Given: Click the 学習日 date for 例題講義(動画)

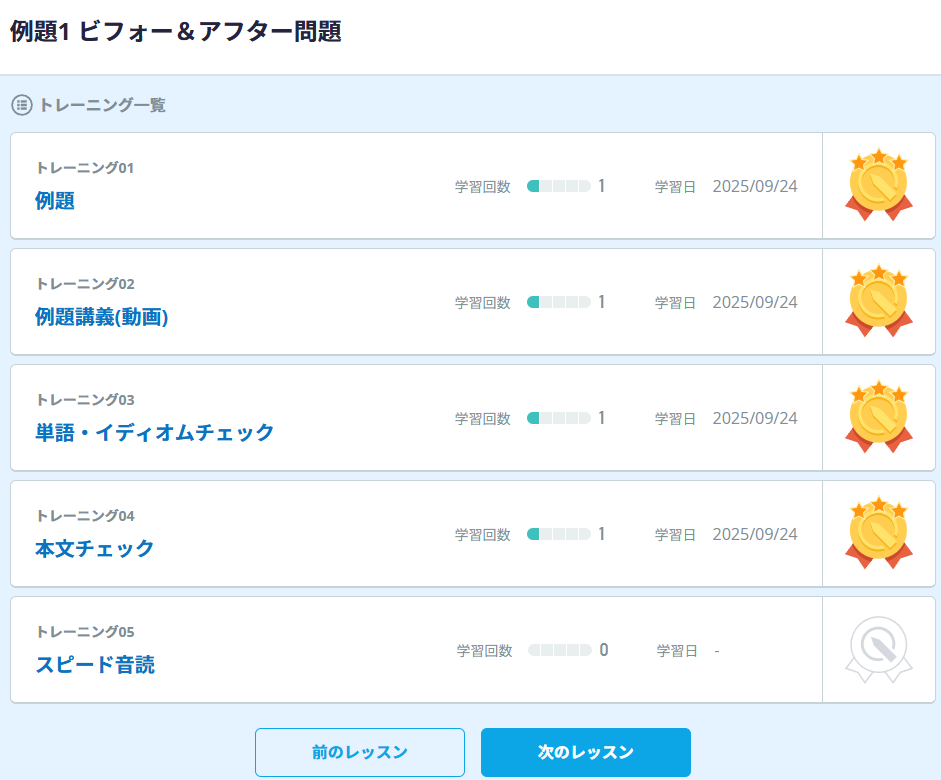Looking at the screenshot, I should click(x=755, y=302).
